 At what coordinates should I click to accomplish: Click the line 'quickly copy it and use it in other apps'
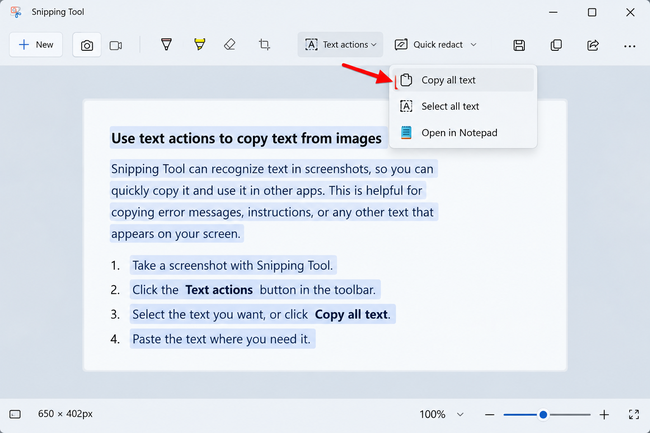[268, 191]
